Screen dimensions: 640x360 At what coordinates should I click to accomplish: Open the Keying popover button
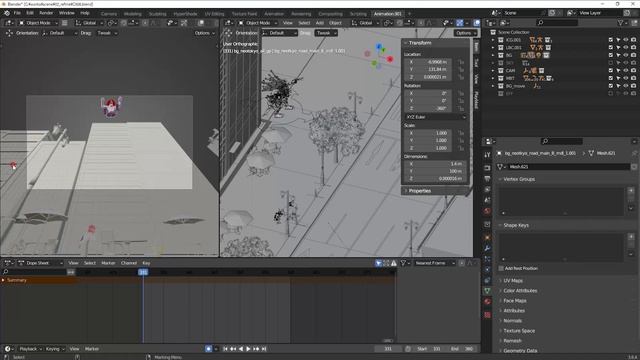[55, 349]
